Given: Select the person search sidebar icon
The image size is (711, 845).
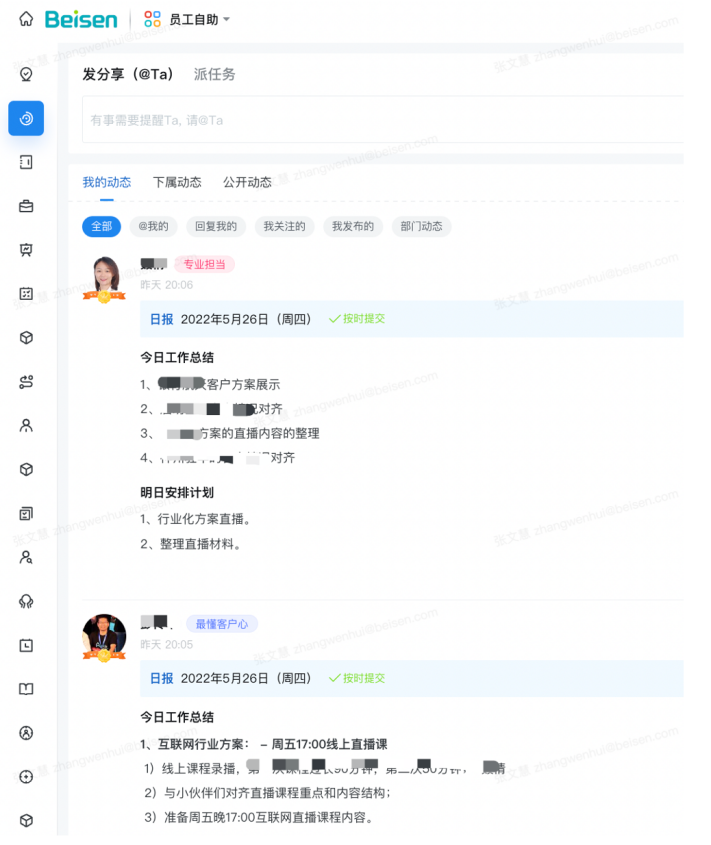Looking at the screenshot, I should click(26, 557).
